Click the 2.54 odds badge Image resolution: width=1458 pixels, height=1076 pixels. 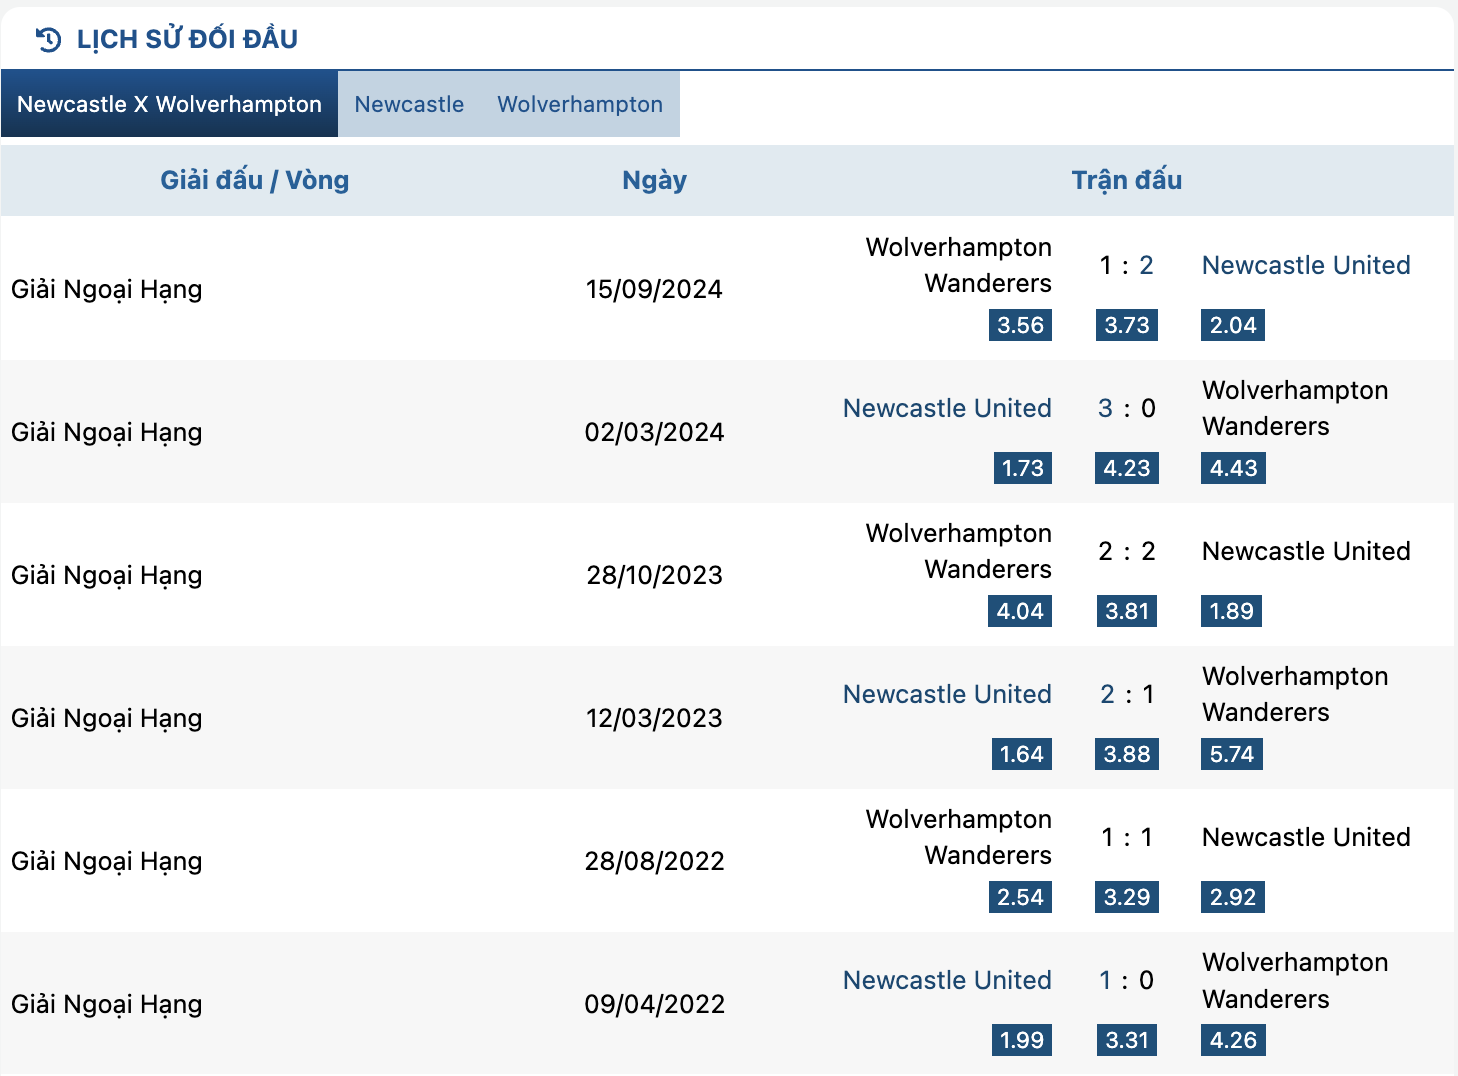click(1020, 897)
